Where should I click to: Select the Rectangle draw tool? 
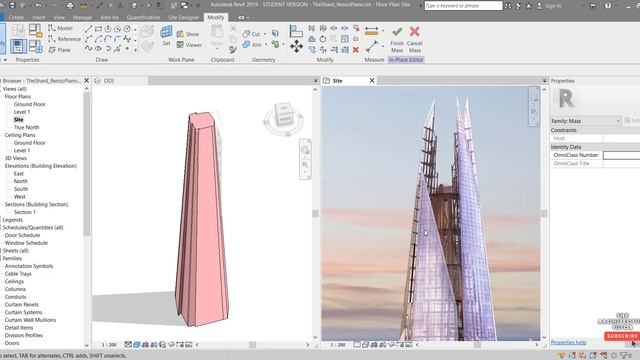coord(98,29)
